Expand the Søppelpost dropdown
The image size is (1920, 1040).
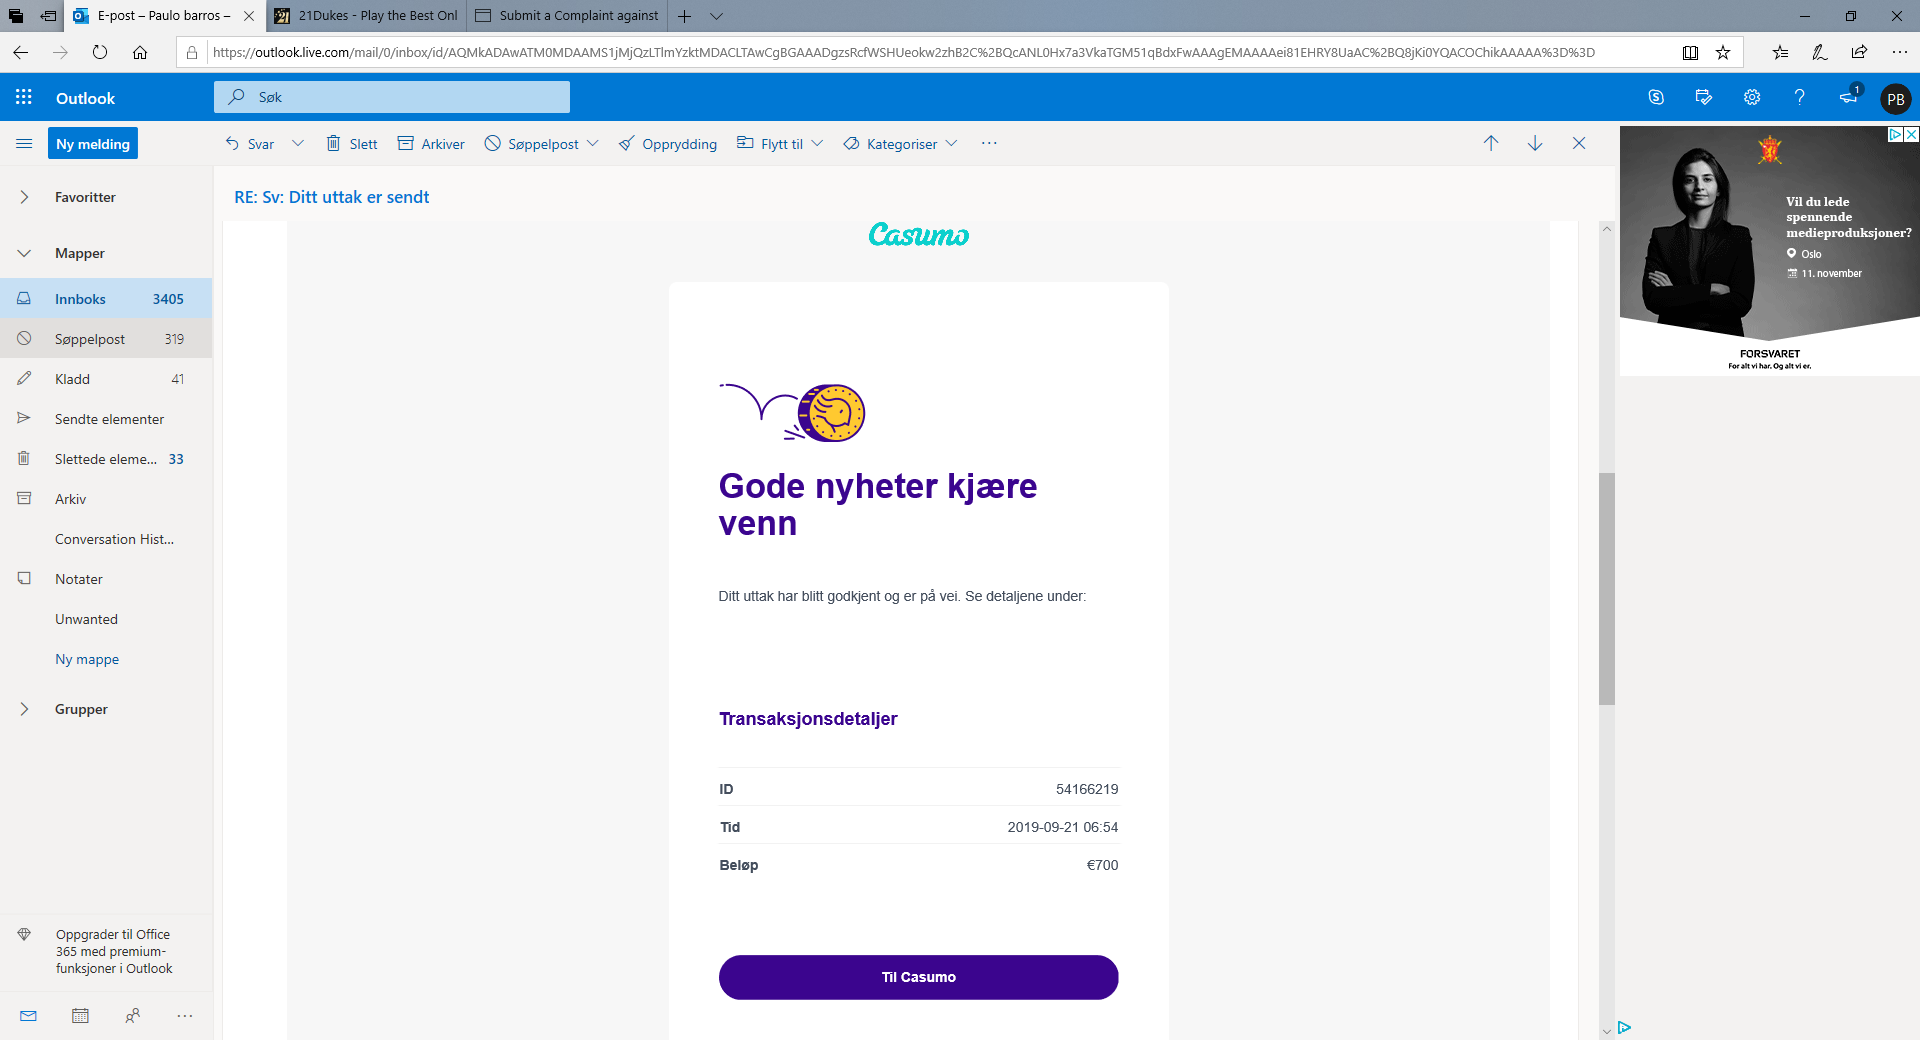coord(593,143)
